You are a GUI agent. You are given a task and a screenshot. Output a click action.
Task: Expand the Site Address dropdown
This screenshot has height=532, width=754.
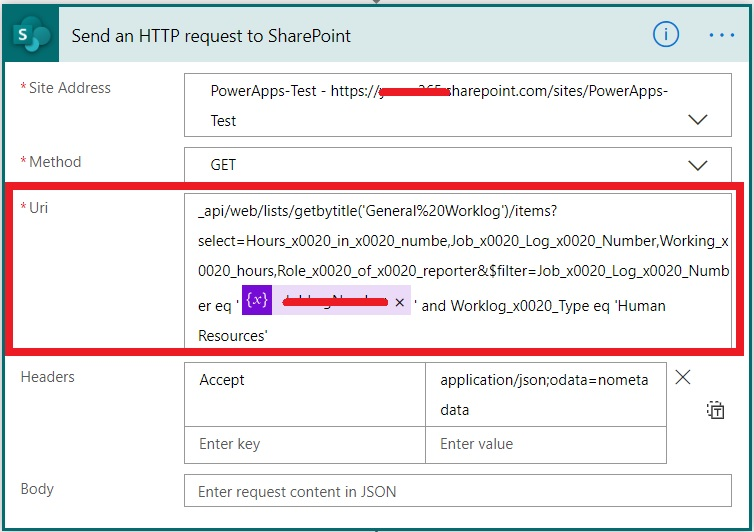698,120
